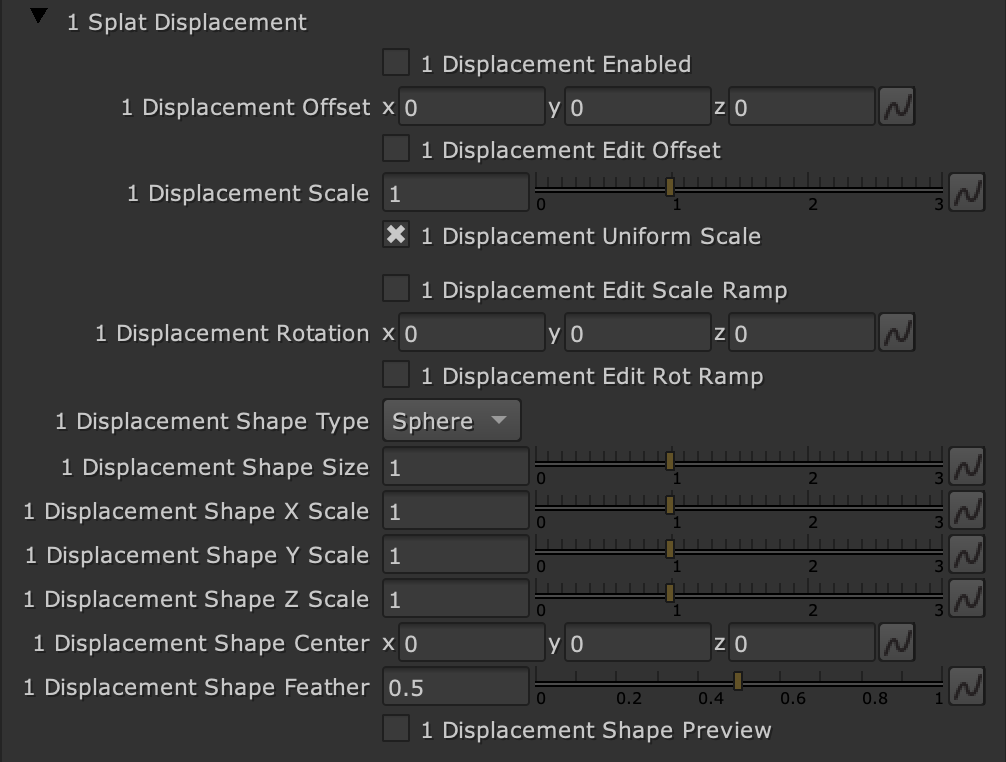Click the Shape Y Scale slider handle

pyautogui.click(x=670, y=549)
